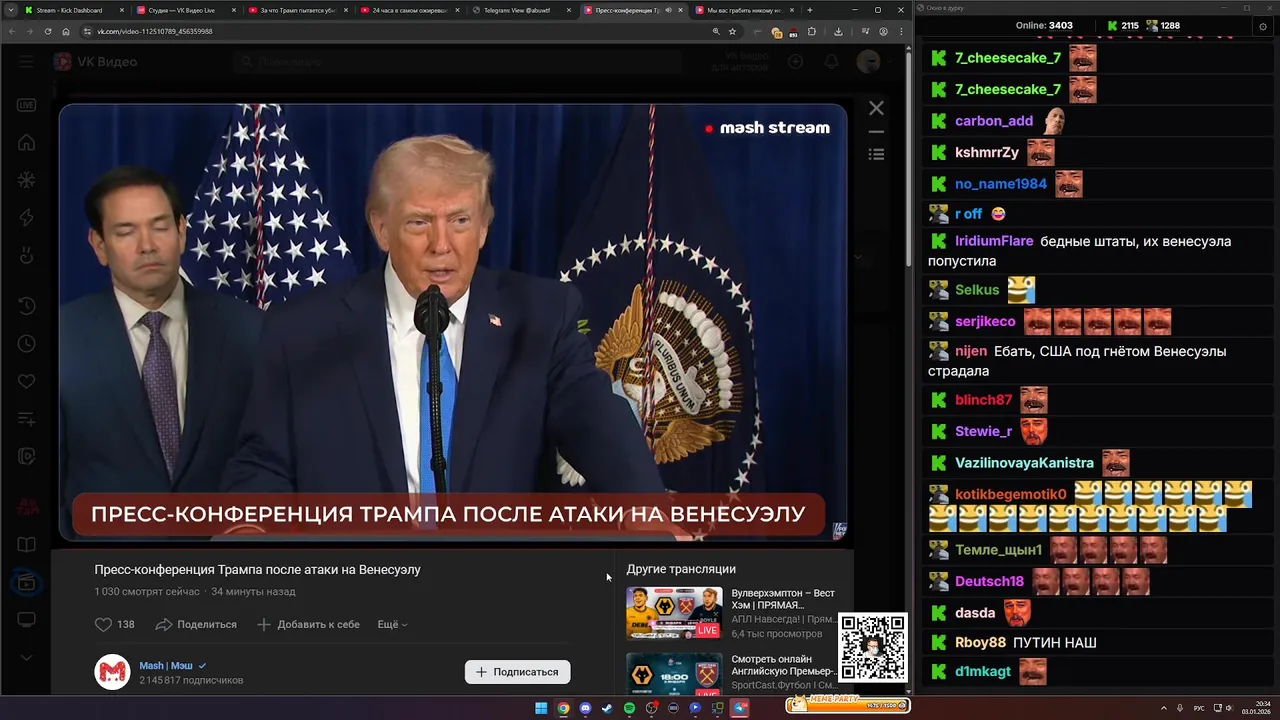Subscribe with the Подписаться button
The height and width of the screenshot is (720, 1280).
point(517,672)
